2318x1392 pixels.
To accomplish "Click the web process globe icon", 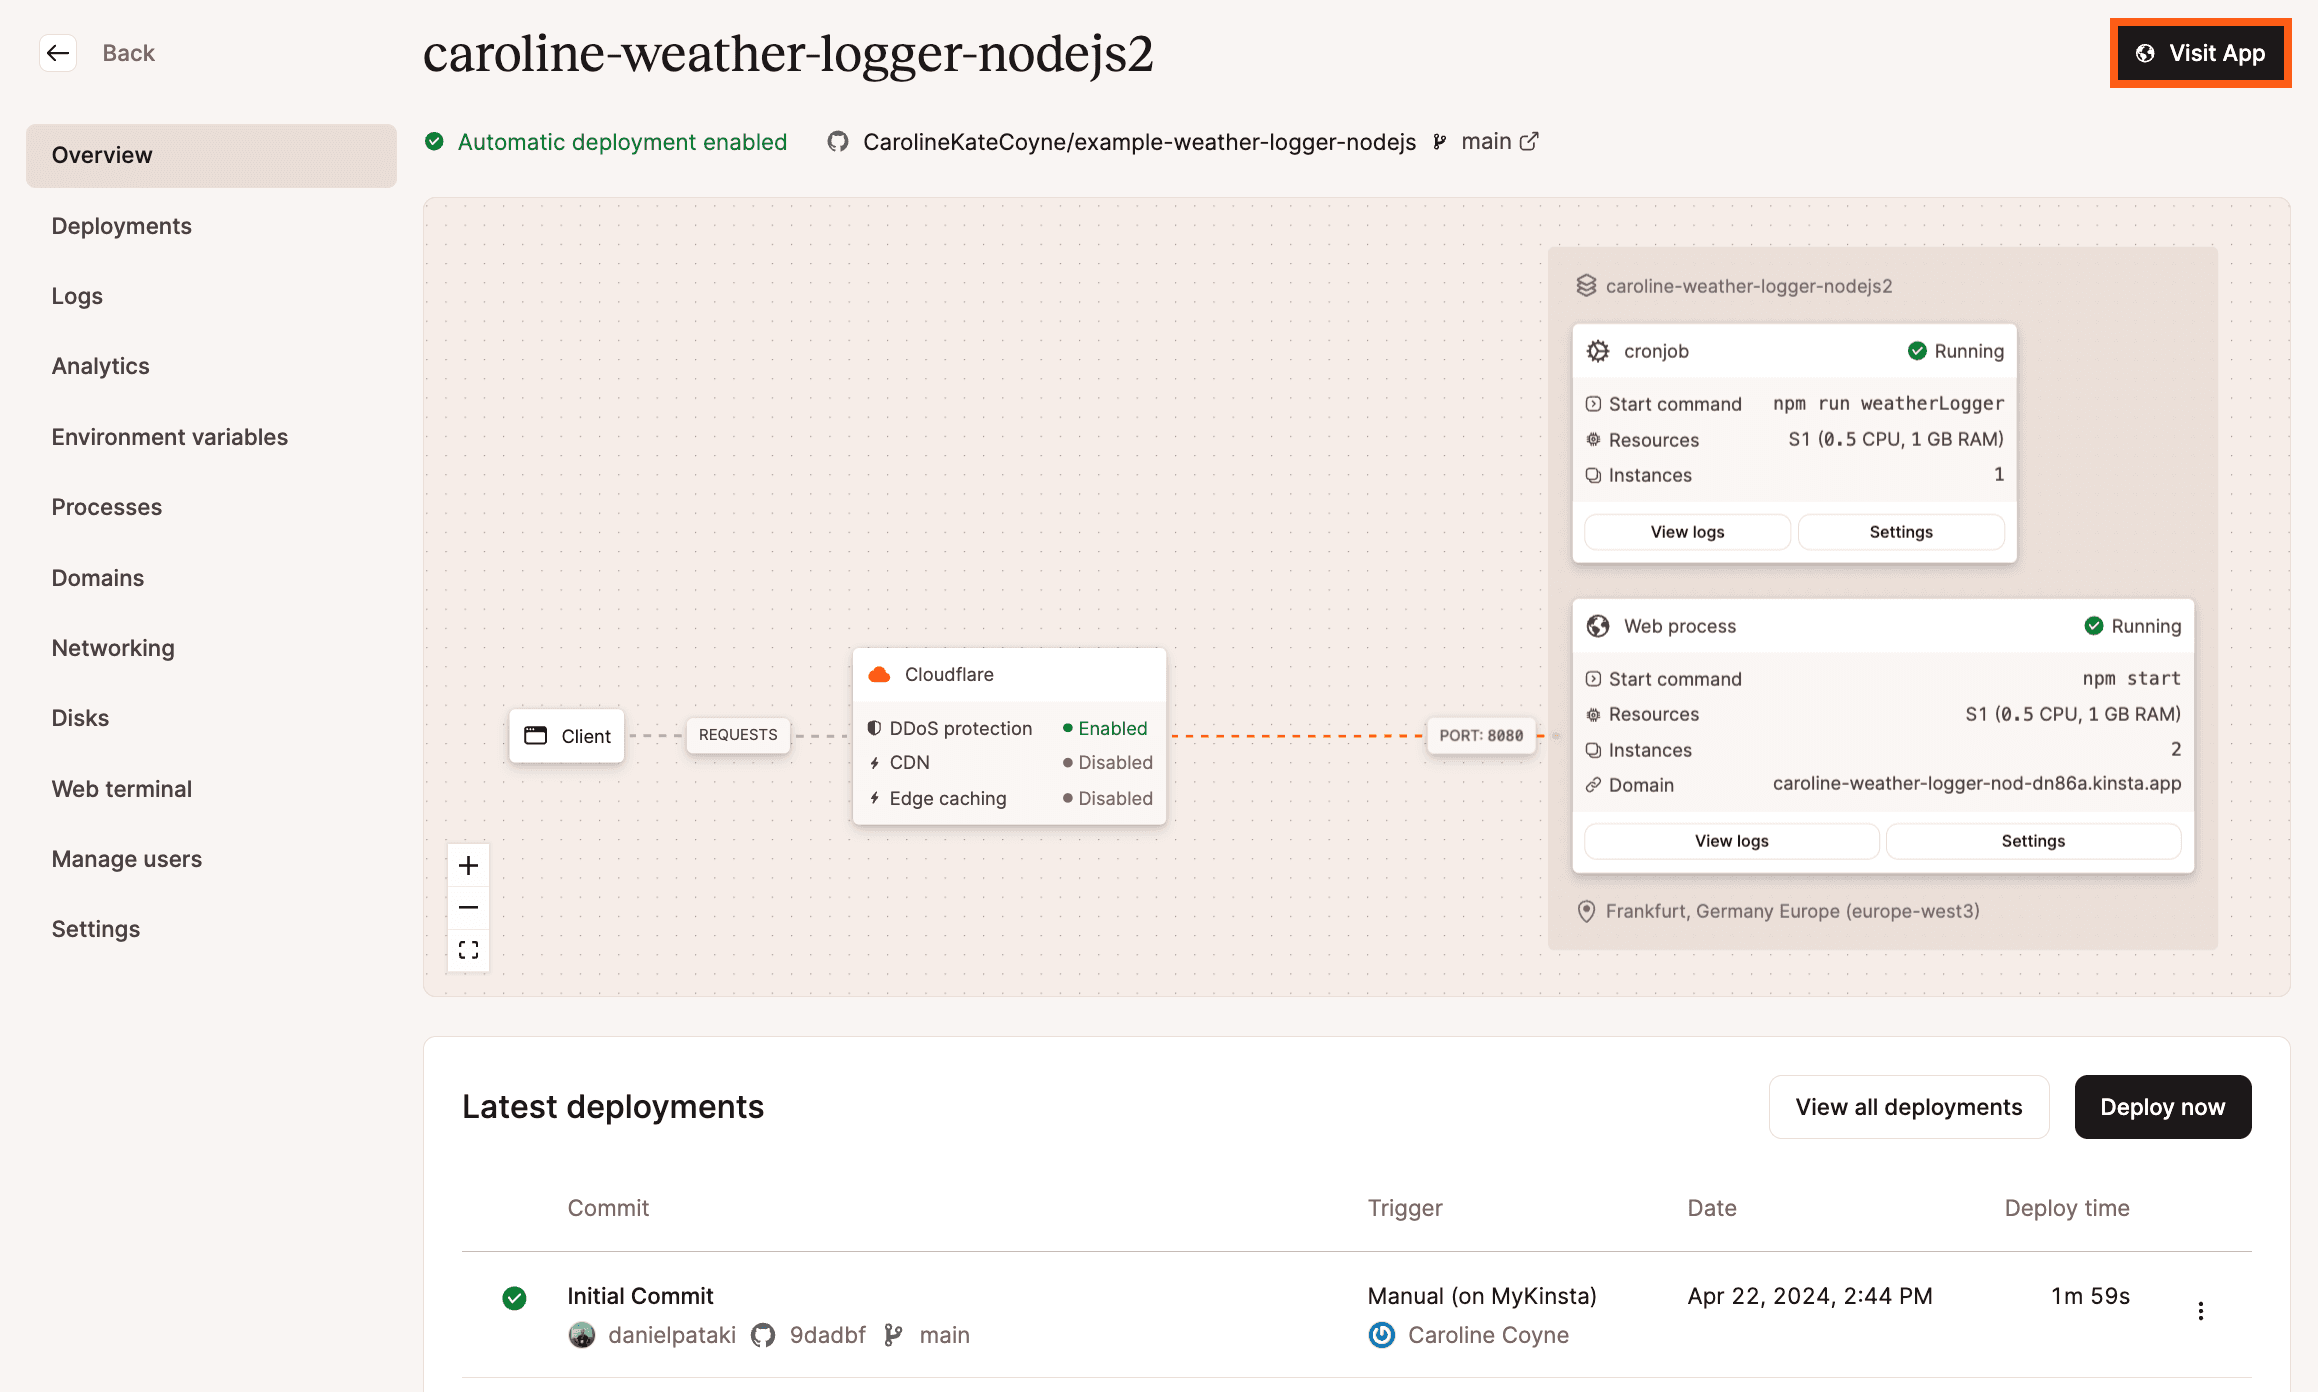I will tap(1596, 626).
